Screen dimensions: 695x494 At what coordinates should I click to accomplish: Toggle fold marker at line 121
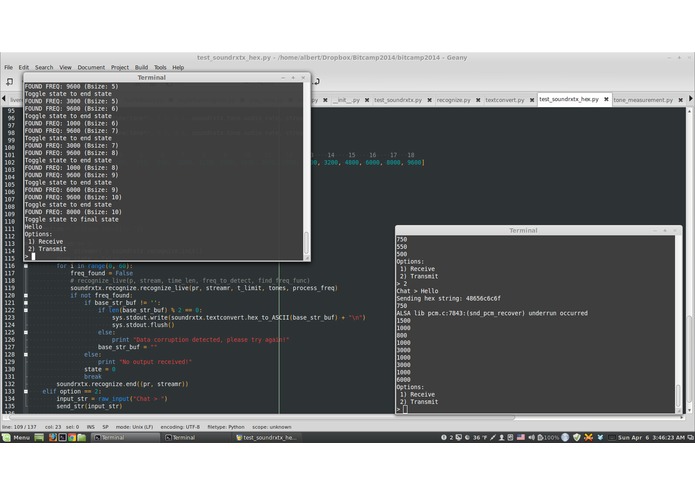[x=26, y=303]
